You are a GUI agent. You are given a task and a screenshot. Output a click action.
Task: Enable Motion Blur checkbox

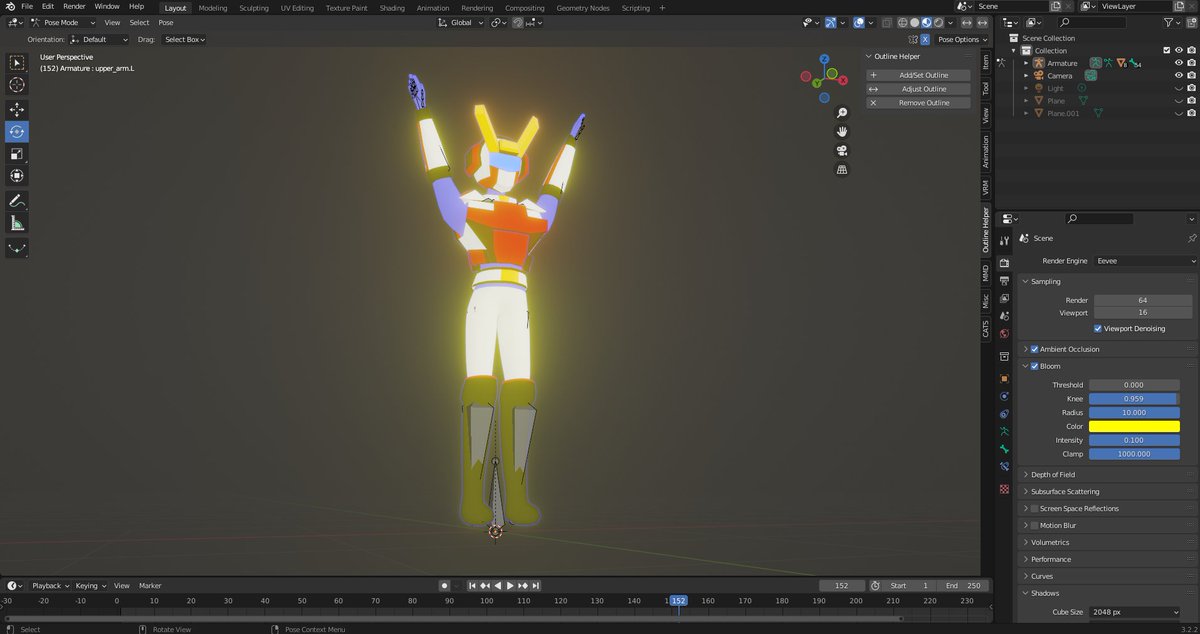(x=1034, y=525)
